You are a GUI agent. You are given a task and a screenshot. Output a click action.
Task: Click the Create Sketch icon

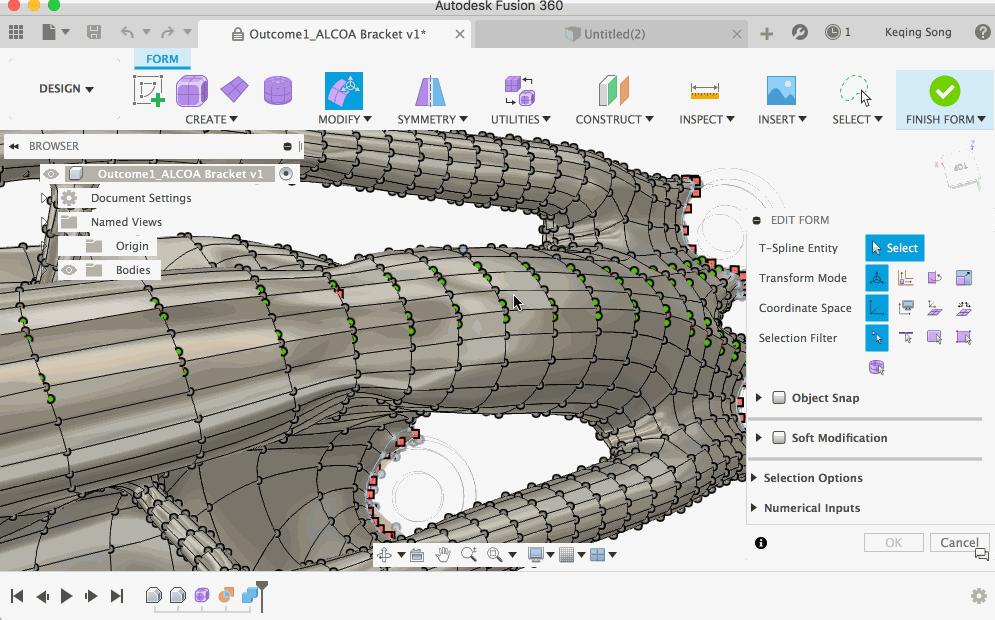tap(148, 91)
